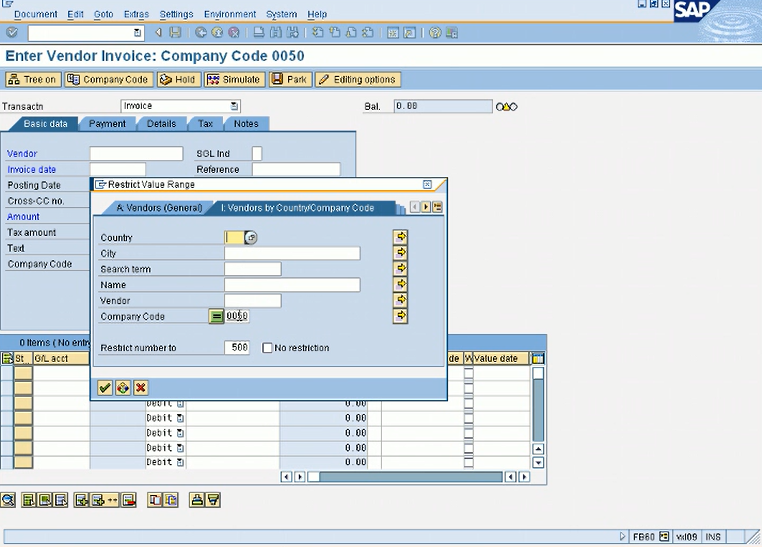Image resolution: width=762 pixels, height=547 pixels.
Task: Click the Customize Local Layout monitor icon
Action: click(x=451, y=33)
